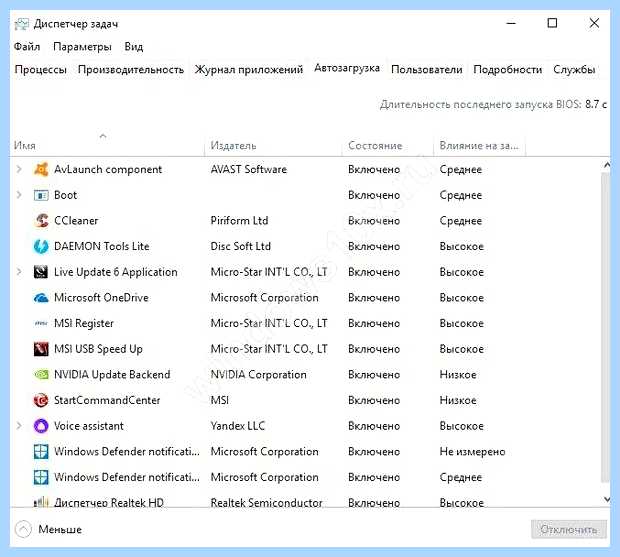Click the Realtek Semiconductor publisher cell
The height and width of the screenshot is (557, 620).
pos(267,502)
